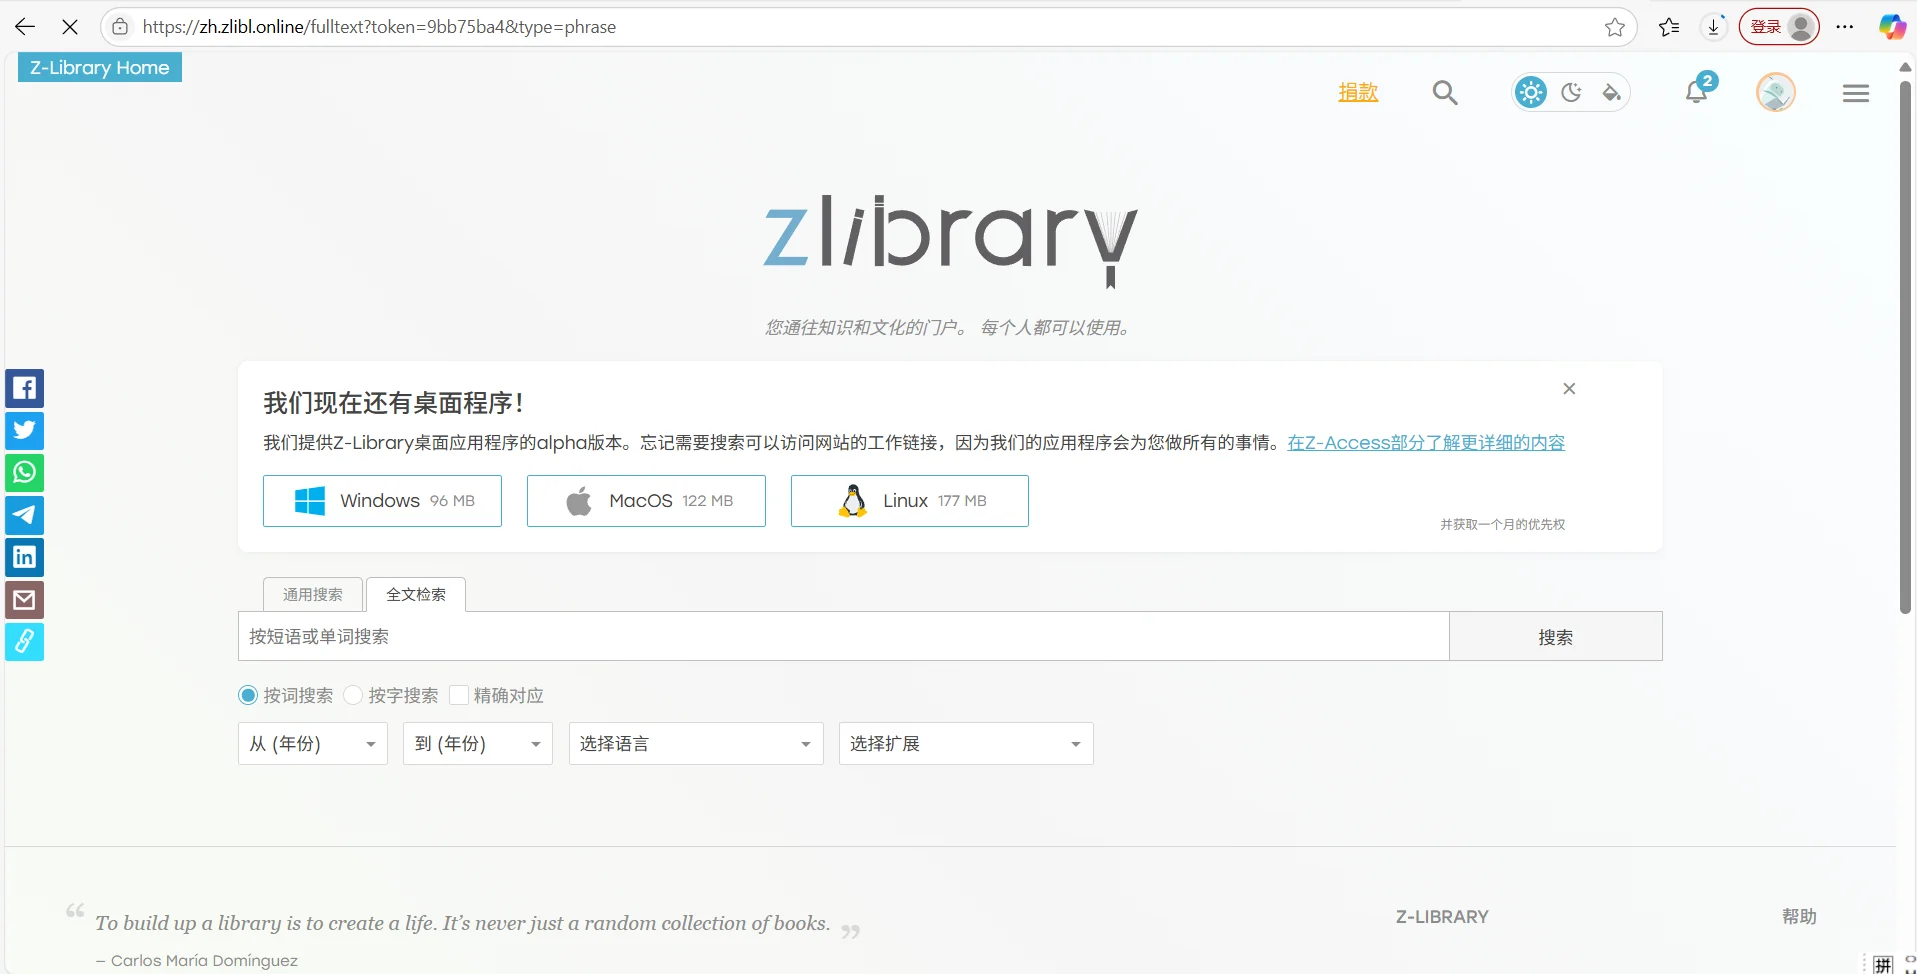Focus the 按短语或单词搜索 input field
This screenshot has width=1917, height=974.
pyautogui.click(x=843, y=636)
